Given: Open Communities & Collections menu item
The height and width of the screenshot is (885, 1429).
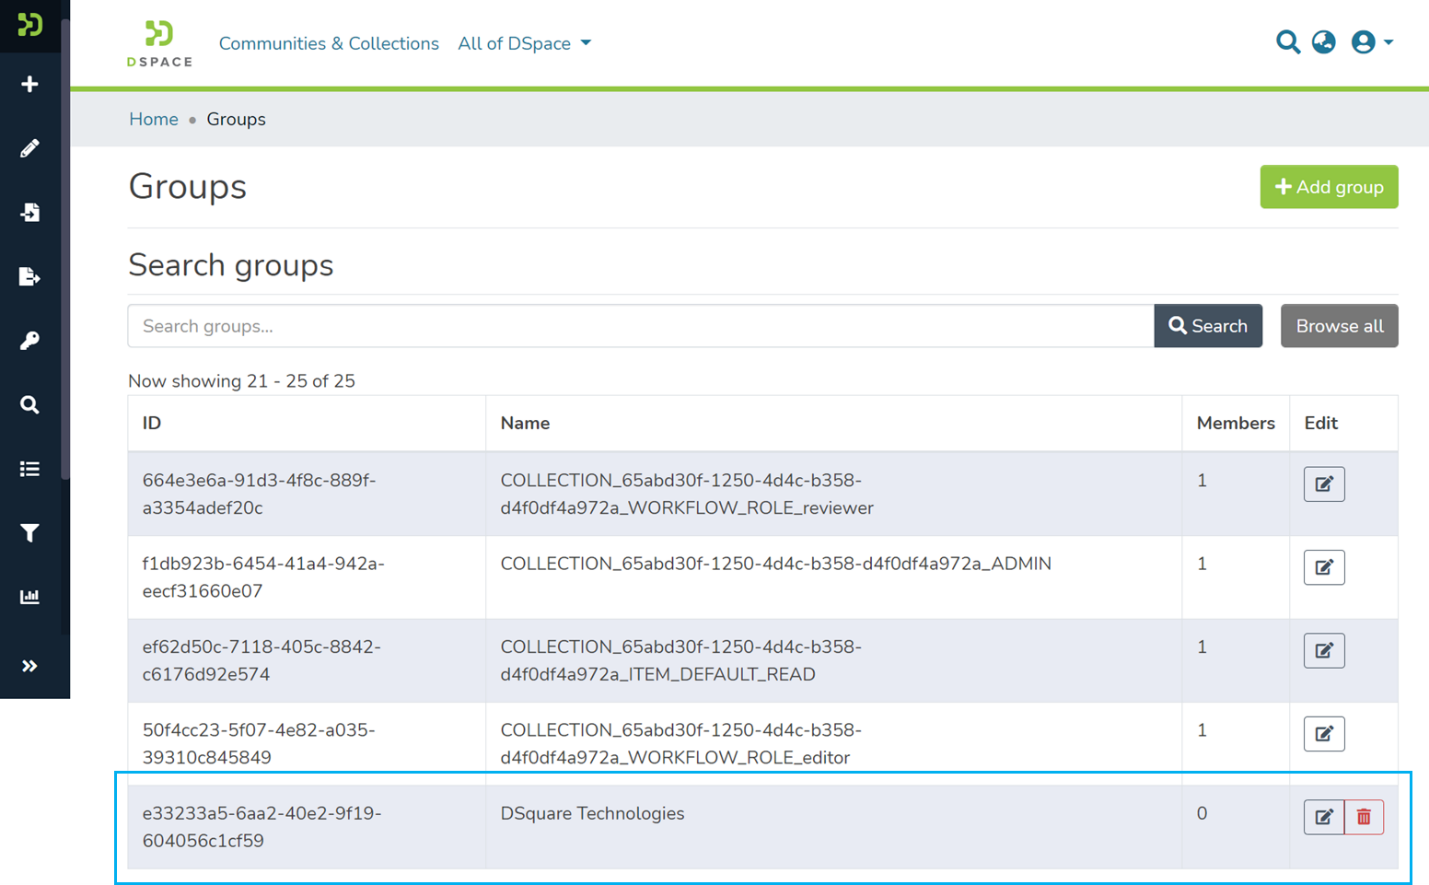Looking at the screenshot, I should [328, 43].
